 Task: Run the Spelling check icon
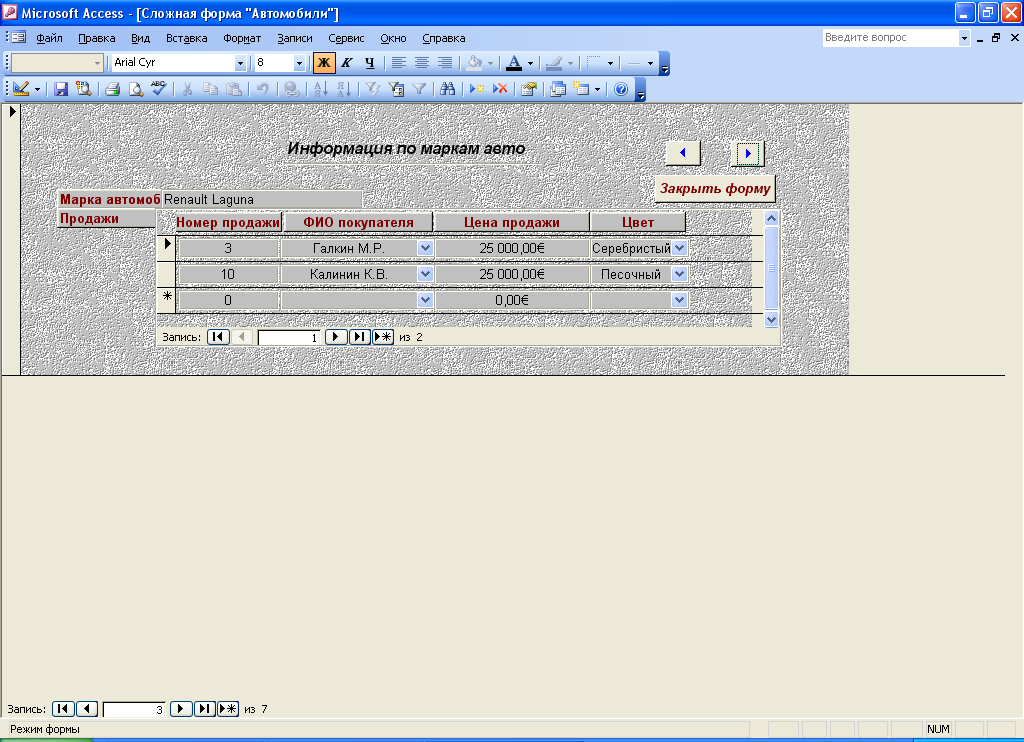coord(159,88)
